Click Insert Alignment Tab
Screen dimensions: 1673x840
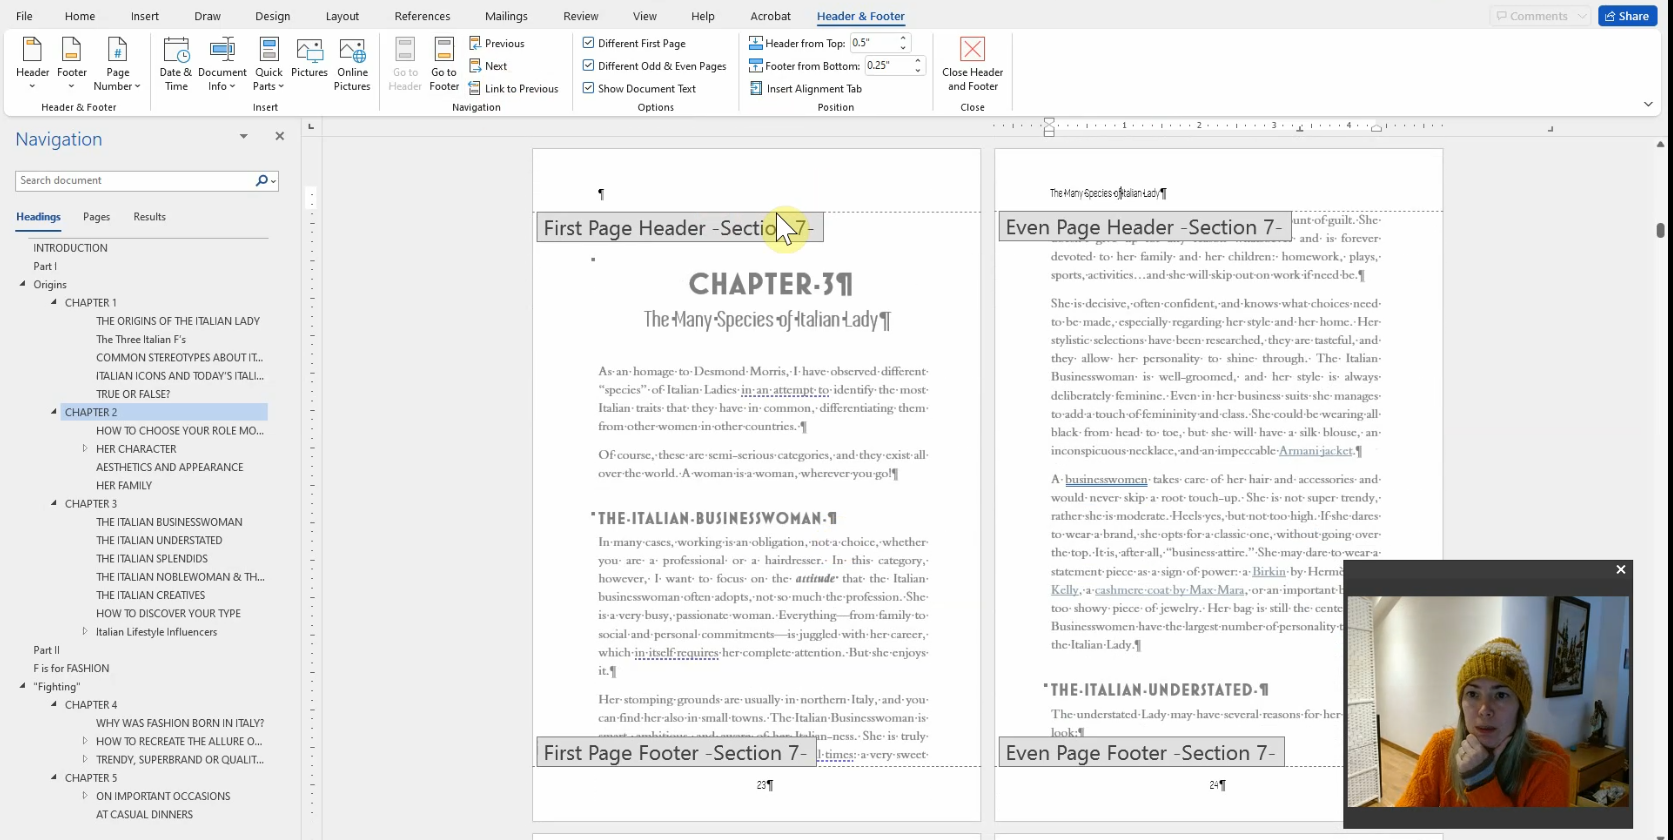[806, 89]
